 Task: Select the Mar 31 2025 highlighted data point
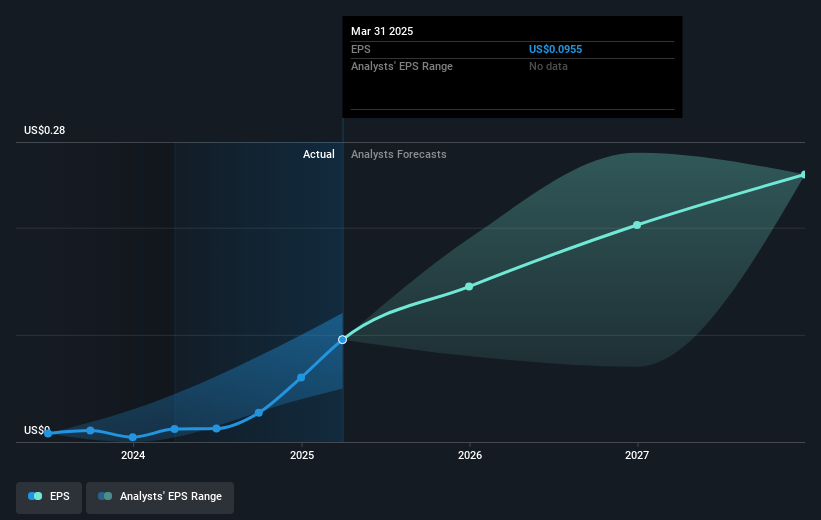pyautogui.click(x=342, y=340)
